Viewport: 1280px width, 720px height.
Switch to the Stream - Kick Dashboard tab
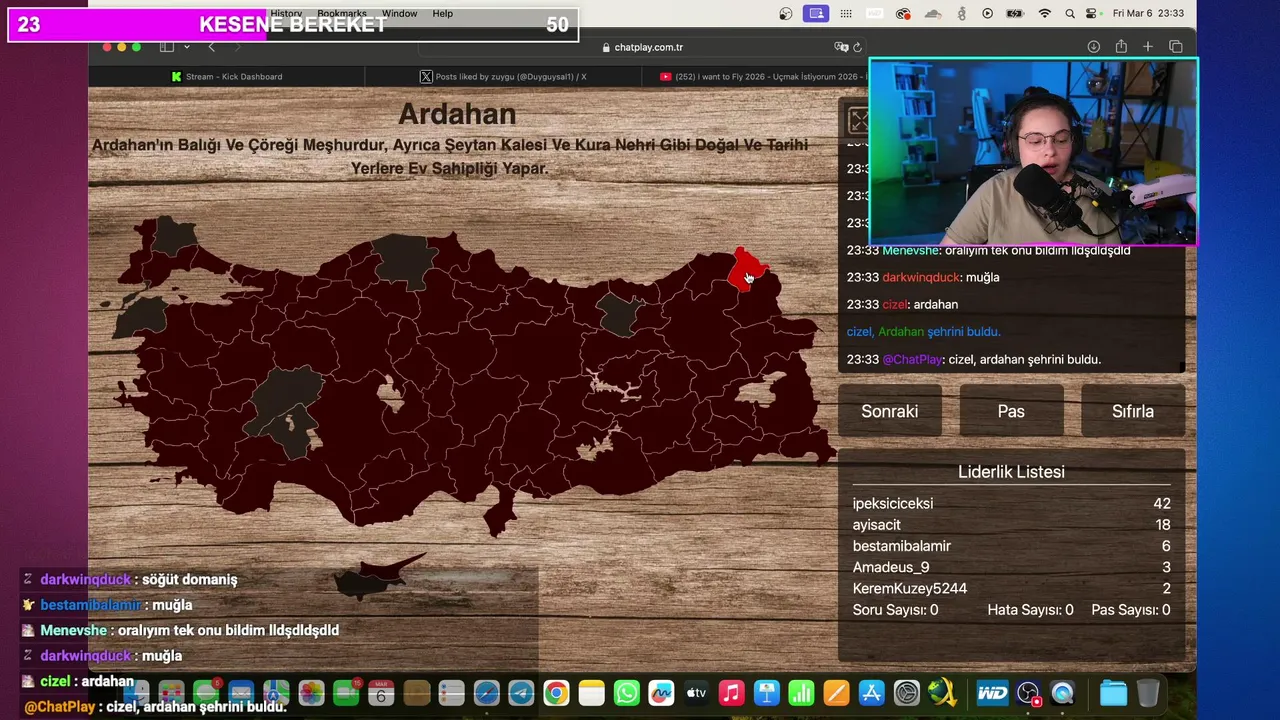pos(227,76)
